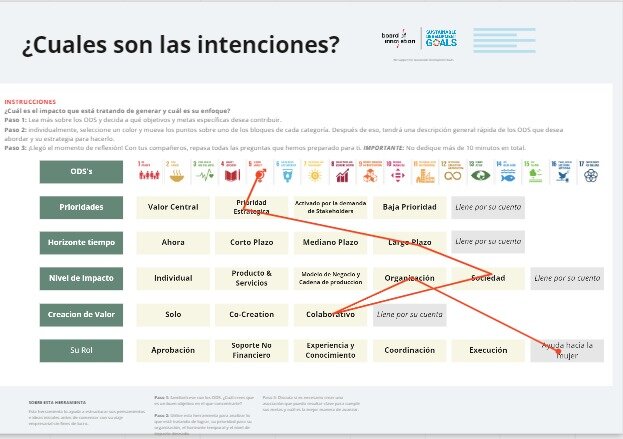Choose the Co-Creation card
623x439 pixels.
pyautogui.click(x=252, y=315)
